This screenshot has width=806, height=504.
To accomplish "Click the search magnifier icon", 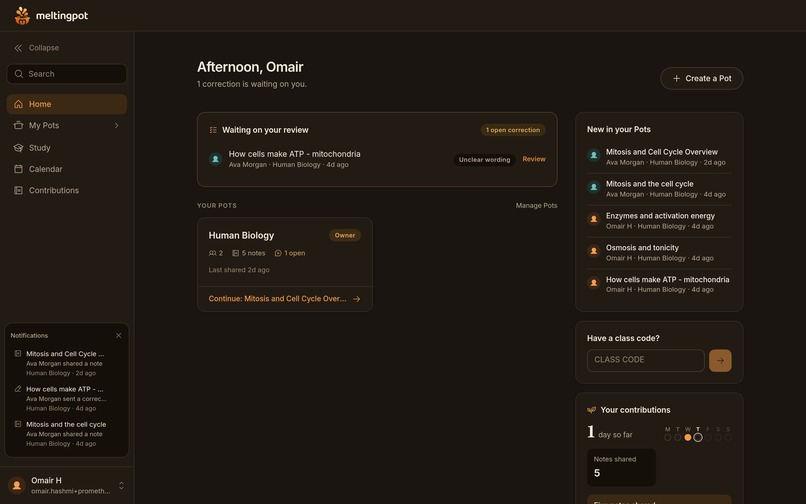I will [x=19, y=74].
